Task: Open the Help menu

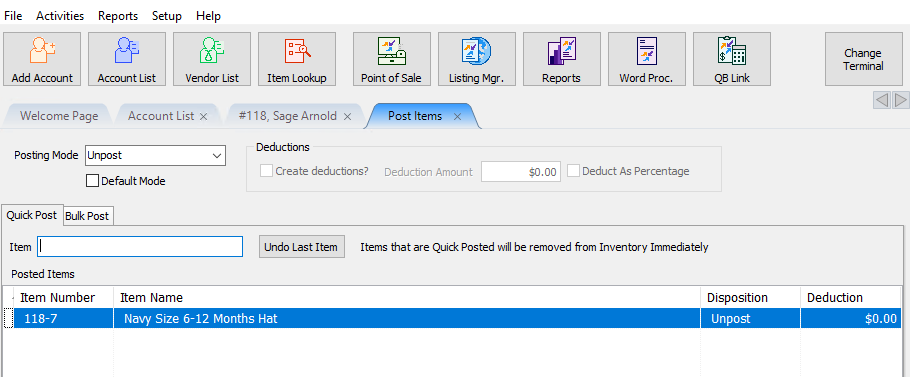Action: 208,16
